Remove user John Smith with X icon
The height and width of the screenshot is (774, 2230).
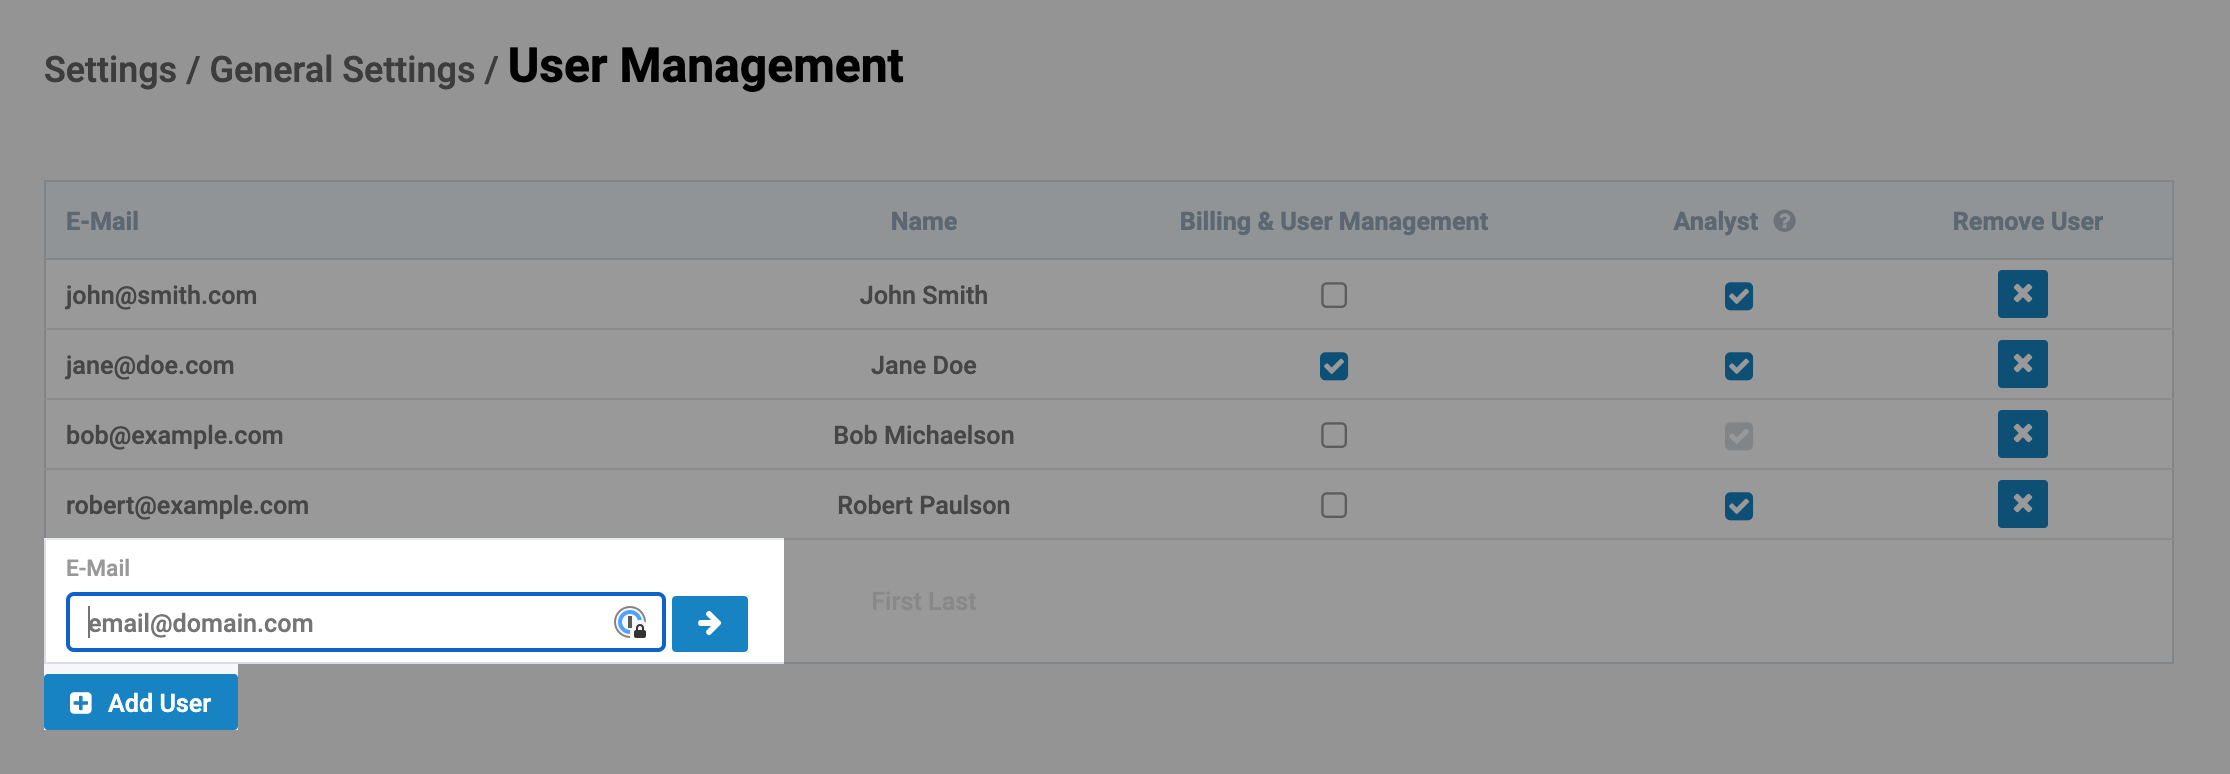click(2022, 294)
